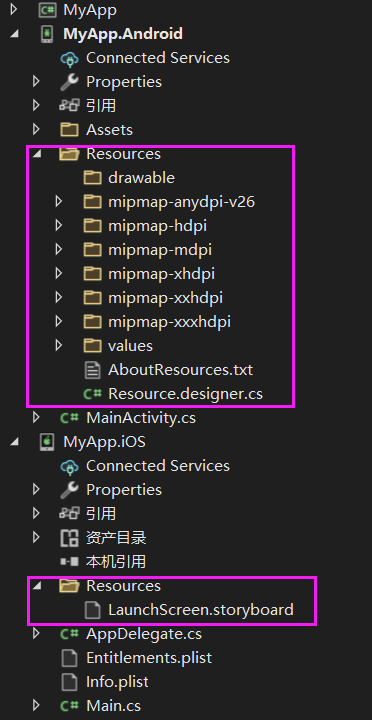The height and width of the screenshot is (720, 372).
Task: Select the MainActivity.cs file name
Action: pos(141,418)
